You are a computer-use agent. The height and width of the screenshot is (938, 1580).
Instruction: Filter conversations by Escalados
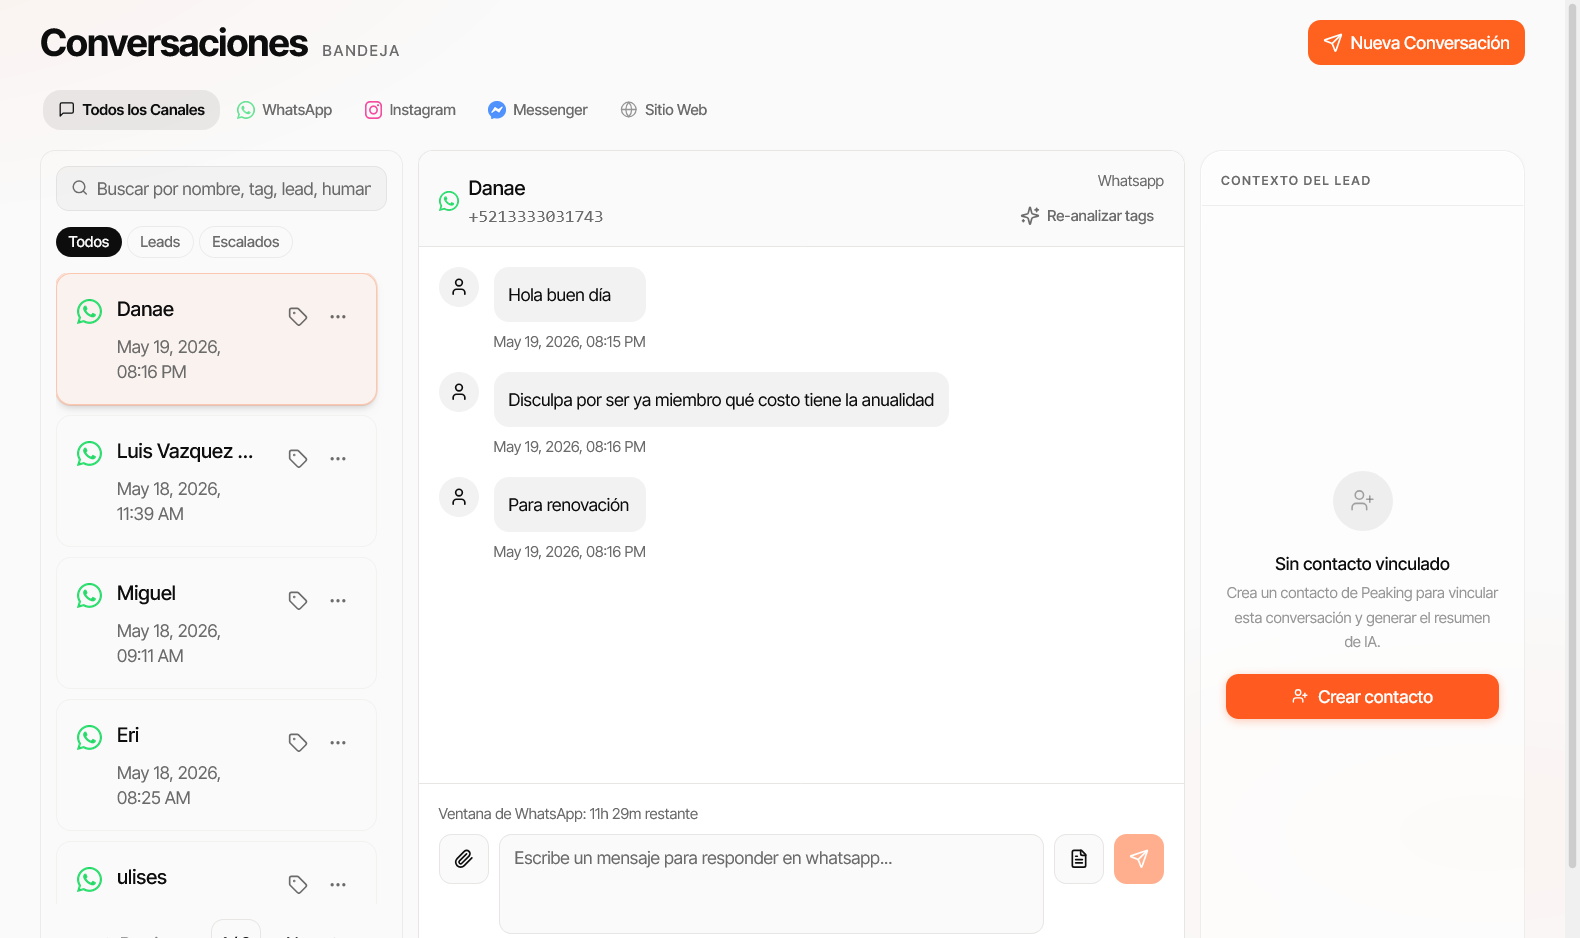tap(246, 242)
